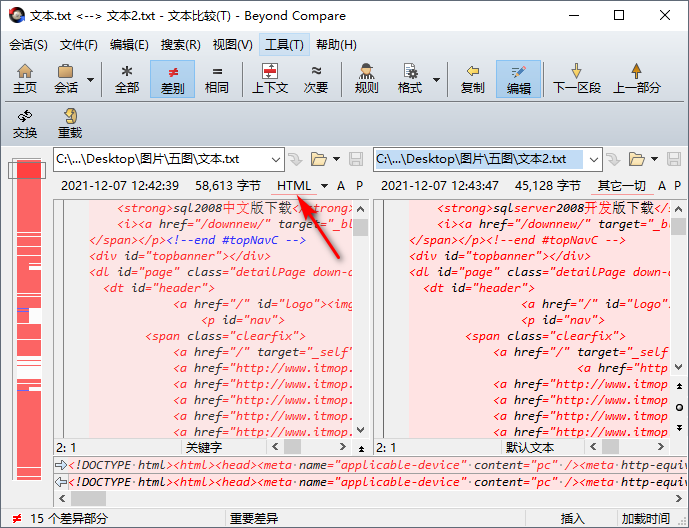Click the right 其它一切 file format label
This screenshot has height=528, width=689.
(621, 186)
